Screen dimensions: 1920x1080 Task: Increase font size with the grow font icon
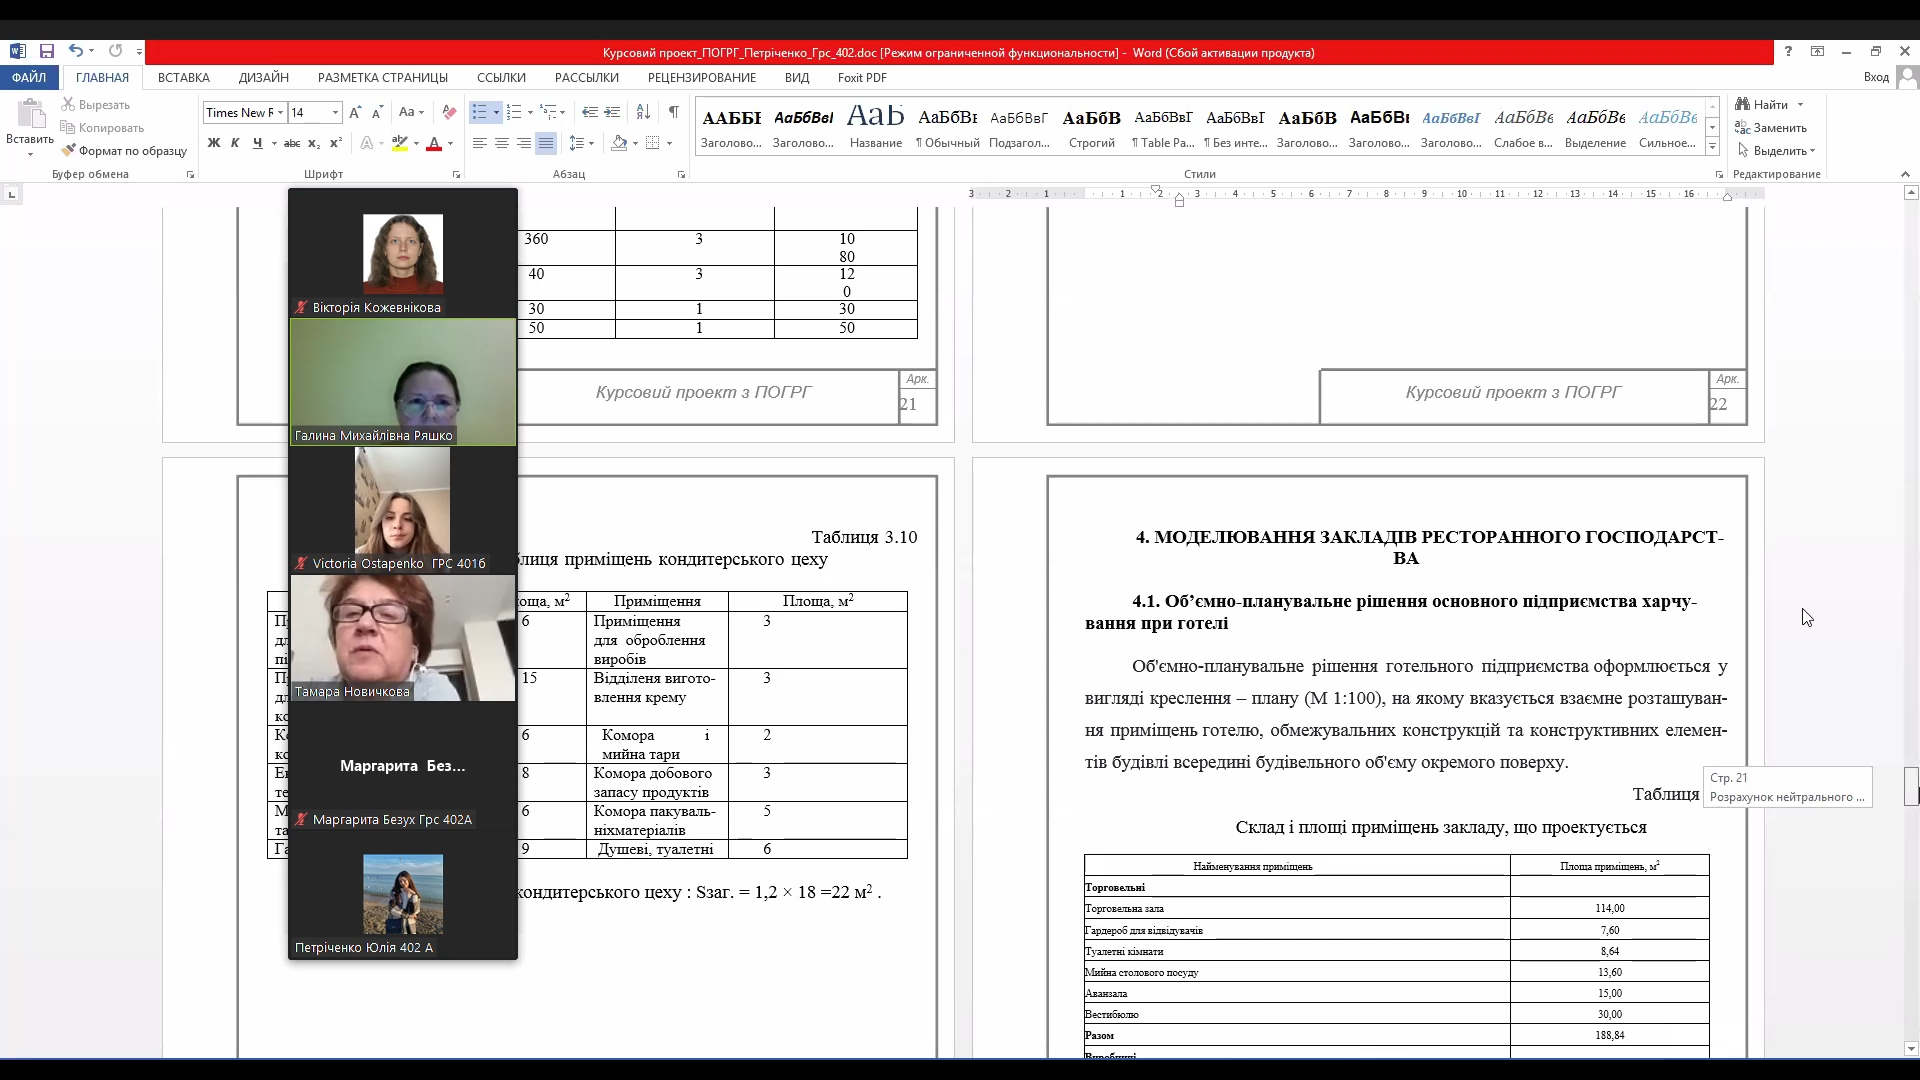pos(355,113)
